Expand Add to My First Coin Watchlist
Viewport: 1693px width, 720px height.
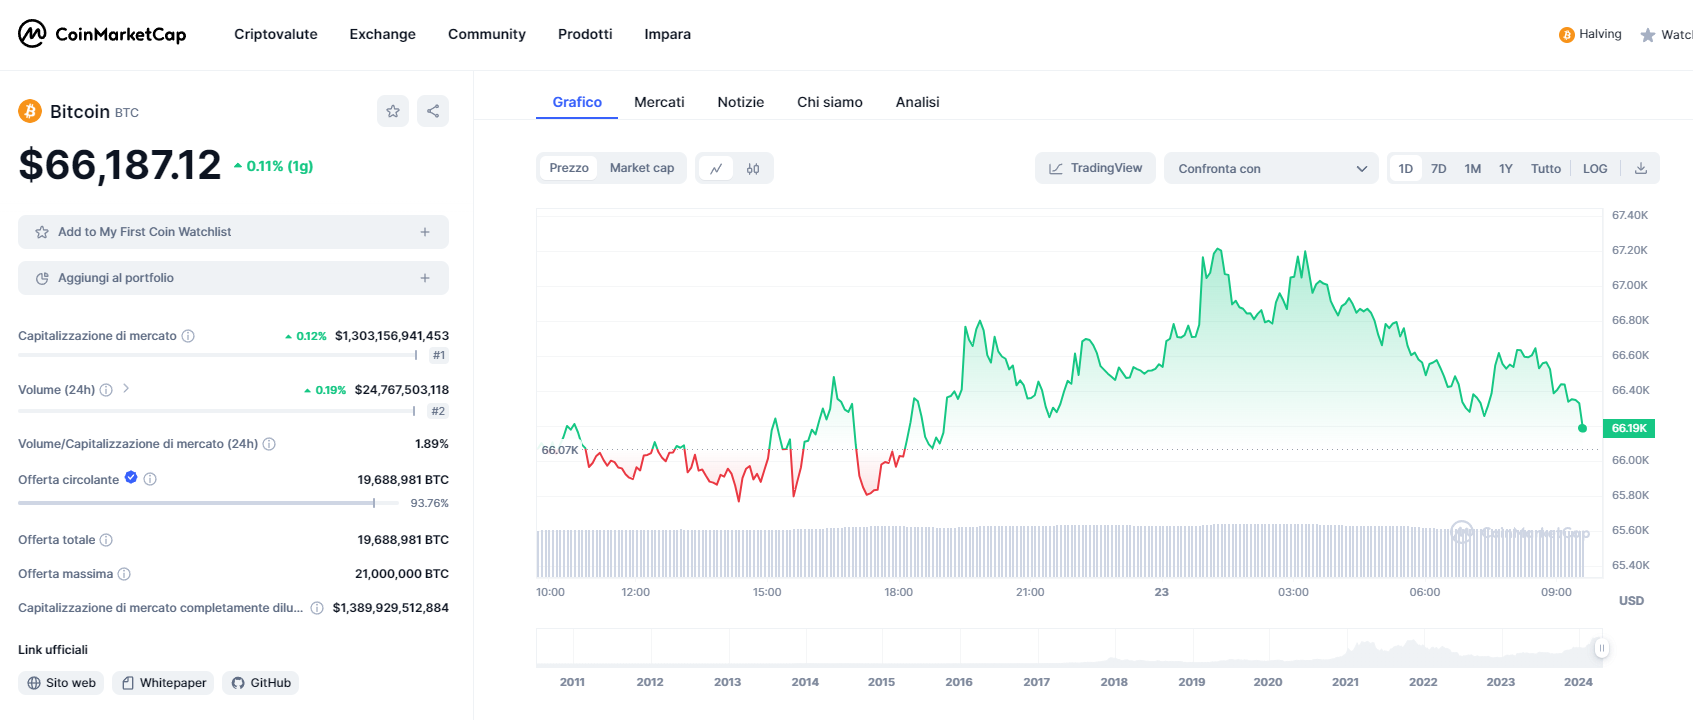click(x=233, y=232)
